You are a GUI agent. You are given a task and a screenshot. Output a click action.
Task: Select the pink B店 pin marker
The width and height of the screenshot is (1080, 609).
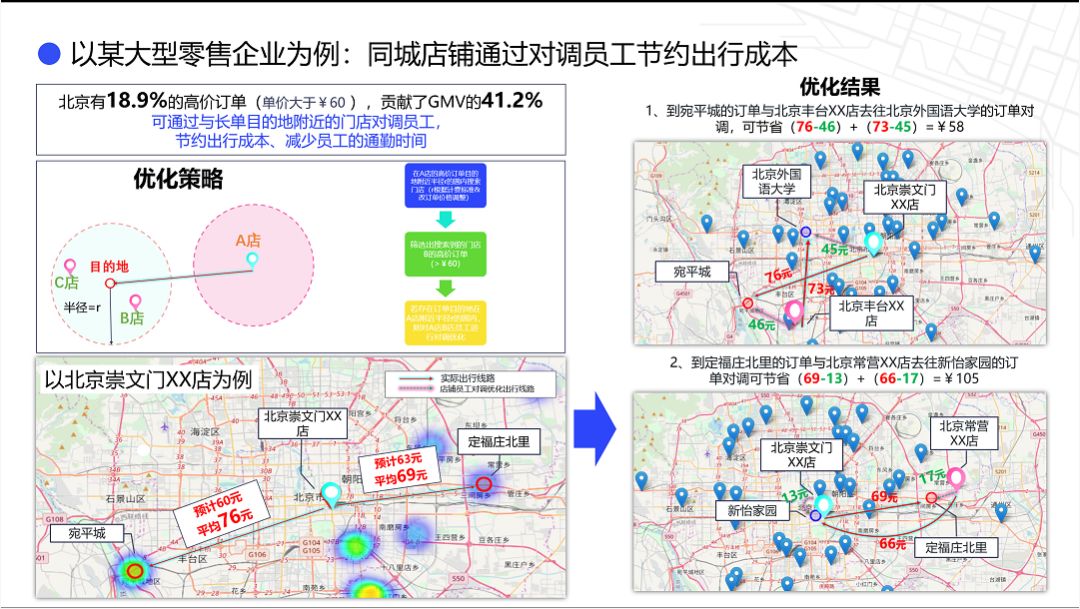point(135,301)
